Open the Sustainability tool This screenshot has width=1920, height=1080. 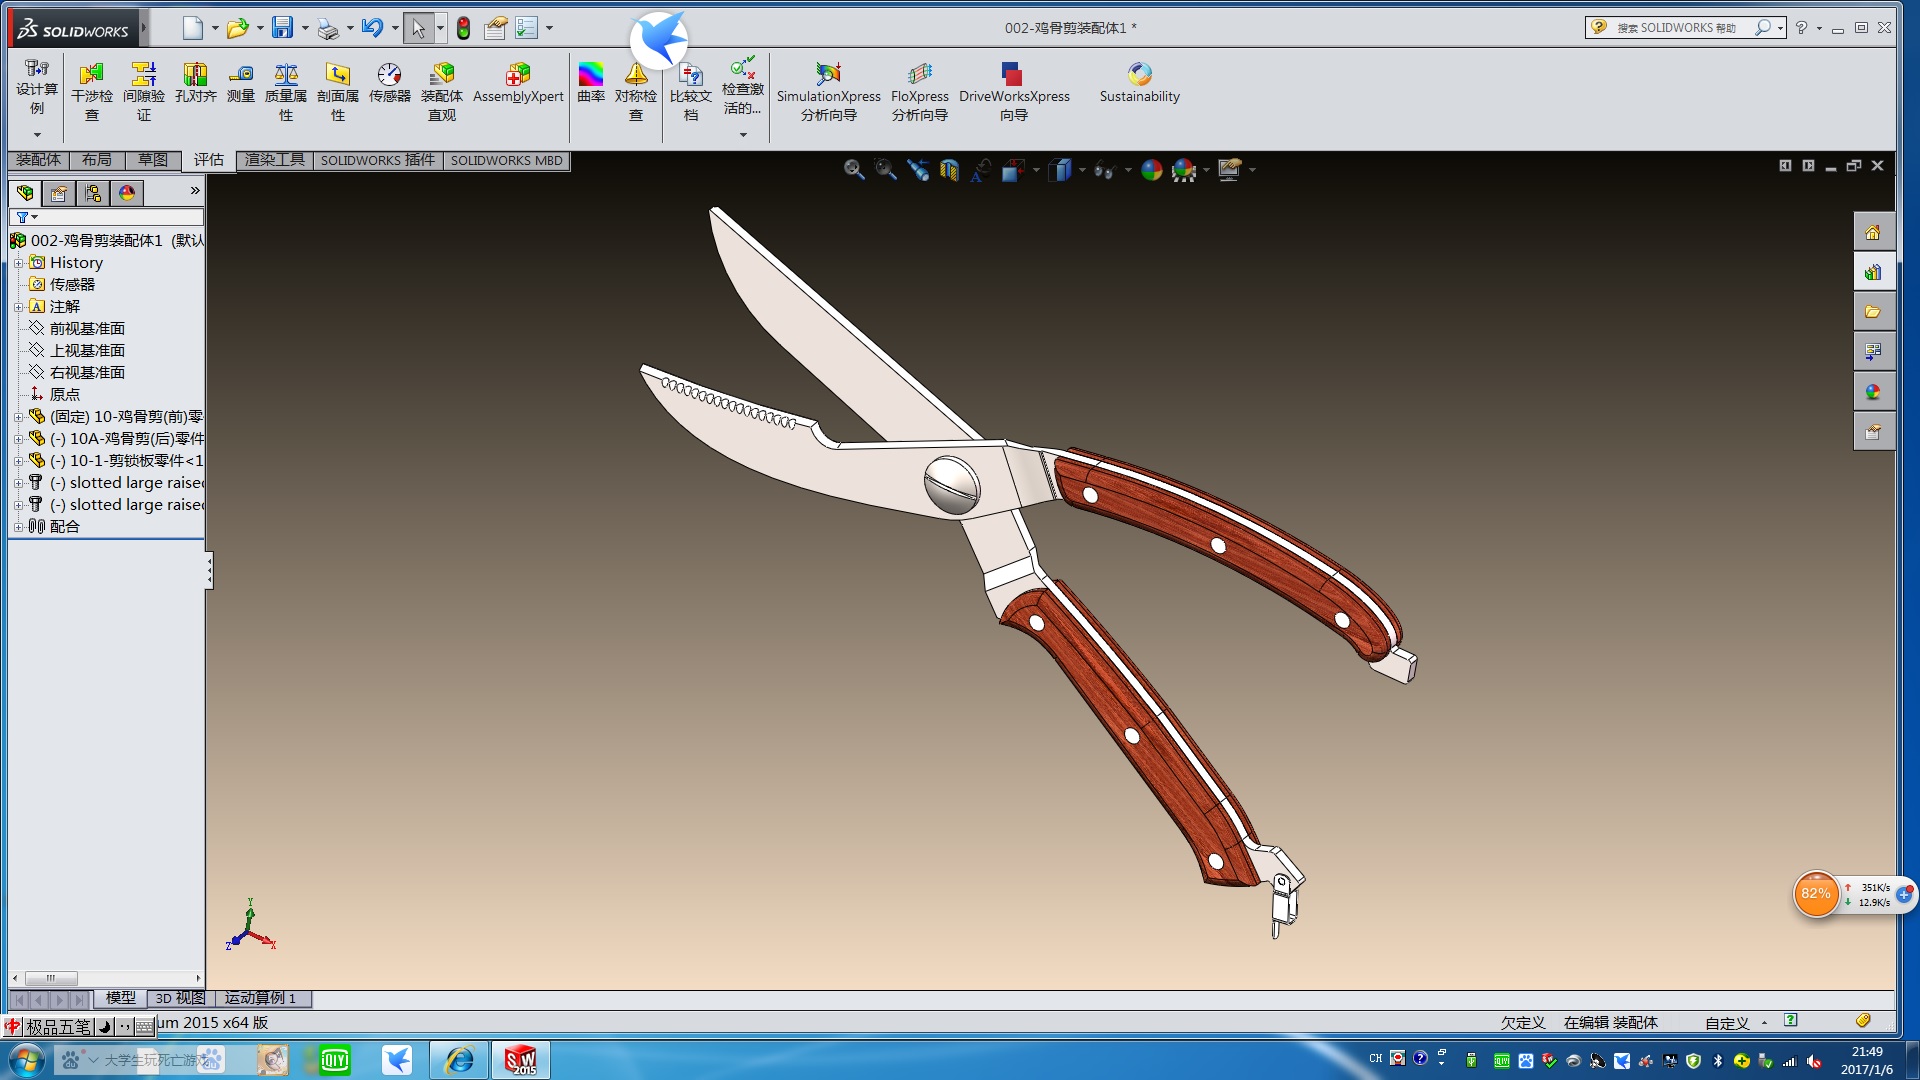1139,75
